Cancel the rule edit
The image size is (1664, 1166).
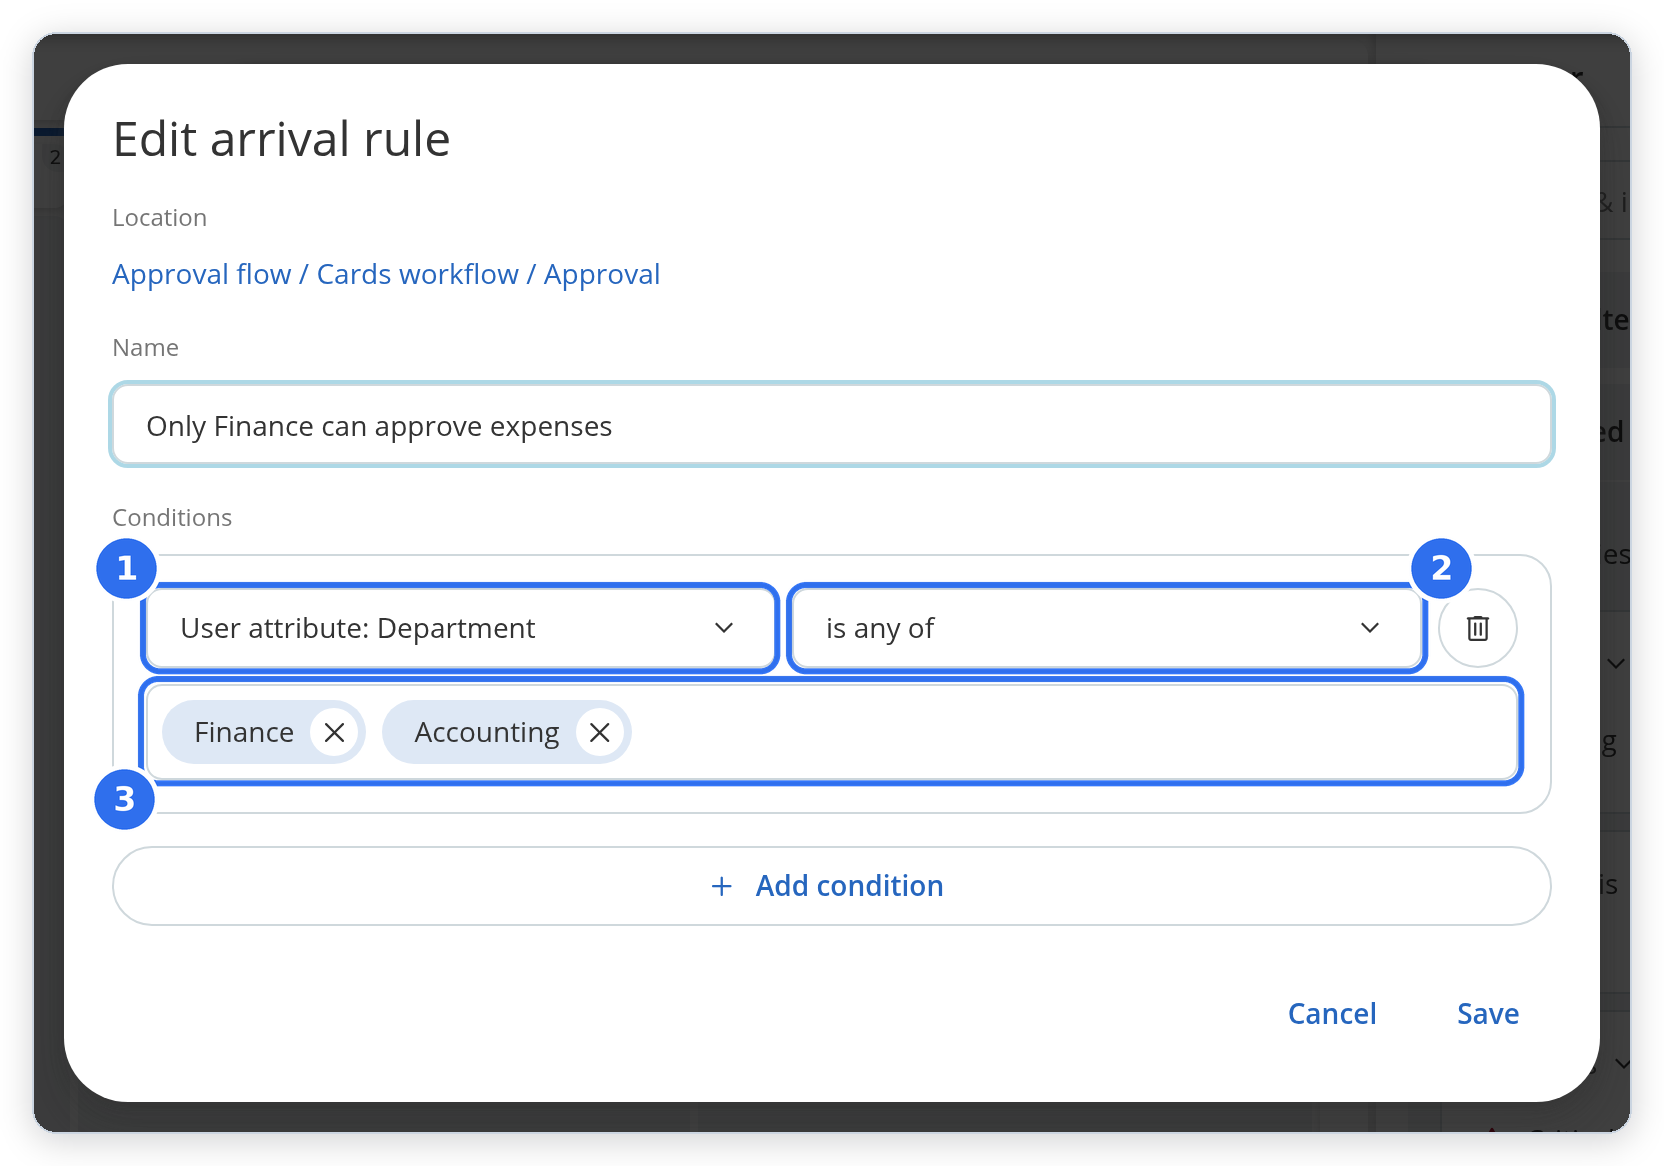point(1331,1014)
